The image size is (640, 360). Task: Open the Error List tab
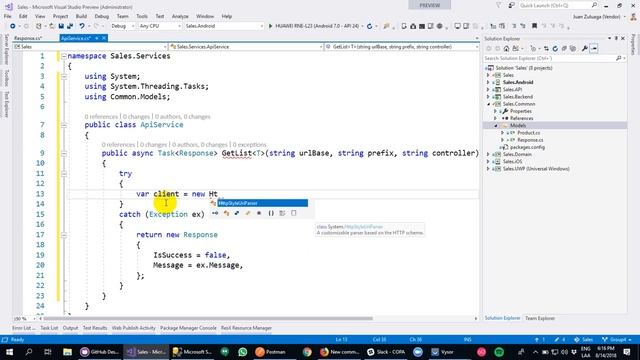[24, 328]
